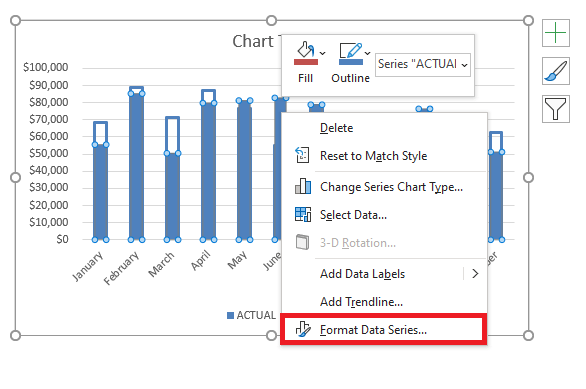Click the January category label
Screen dimensions: 586x389
[87, 266]
